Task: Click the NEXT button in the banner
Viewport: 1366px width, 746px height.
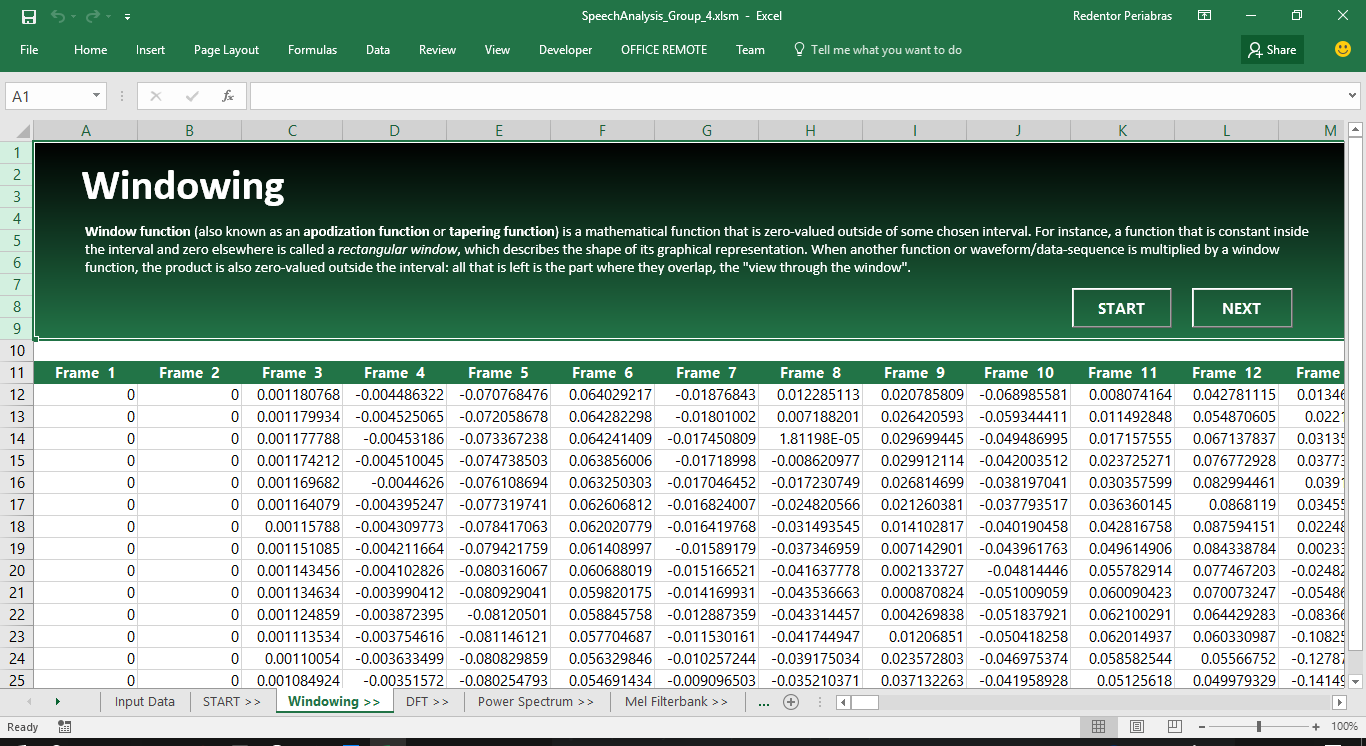Action: (x=1241, y=308)
